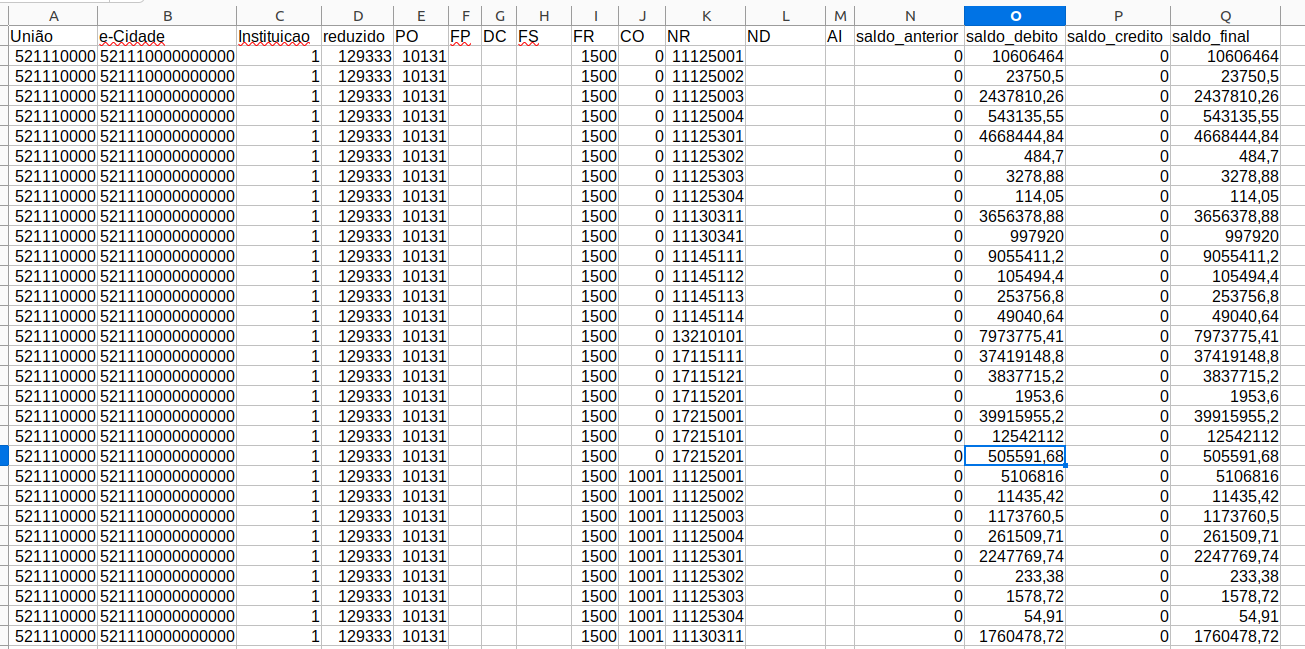Click the 'Instituicao' header cell

point(279,36)
